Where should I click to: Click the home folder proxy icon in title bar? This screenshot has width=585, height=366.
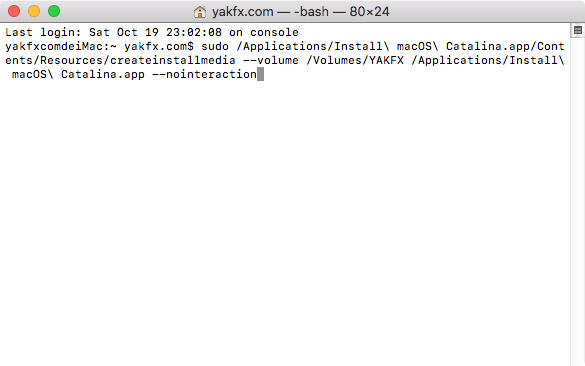(200, 12)
